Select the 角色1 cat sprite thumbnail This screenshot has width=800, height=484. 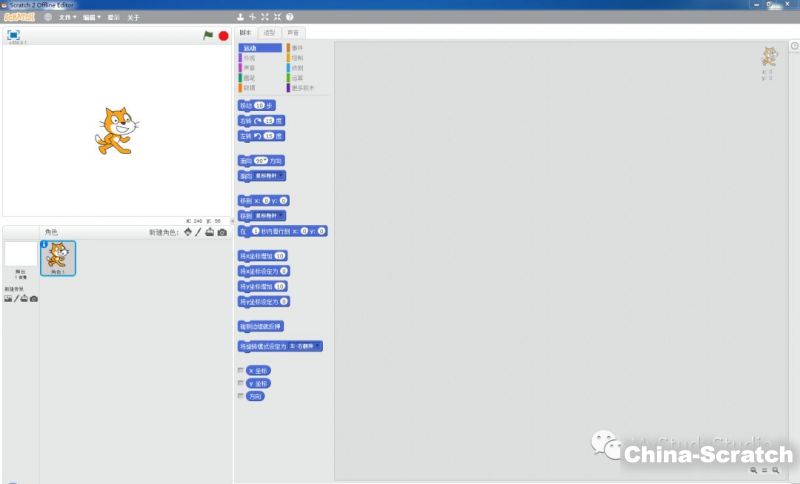[x=57, y=257]
